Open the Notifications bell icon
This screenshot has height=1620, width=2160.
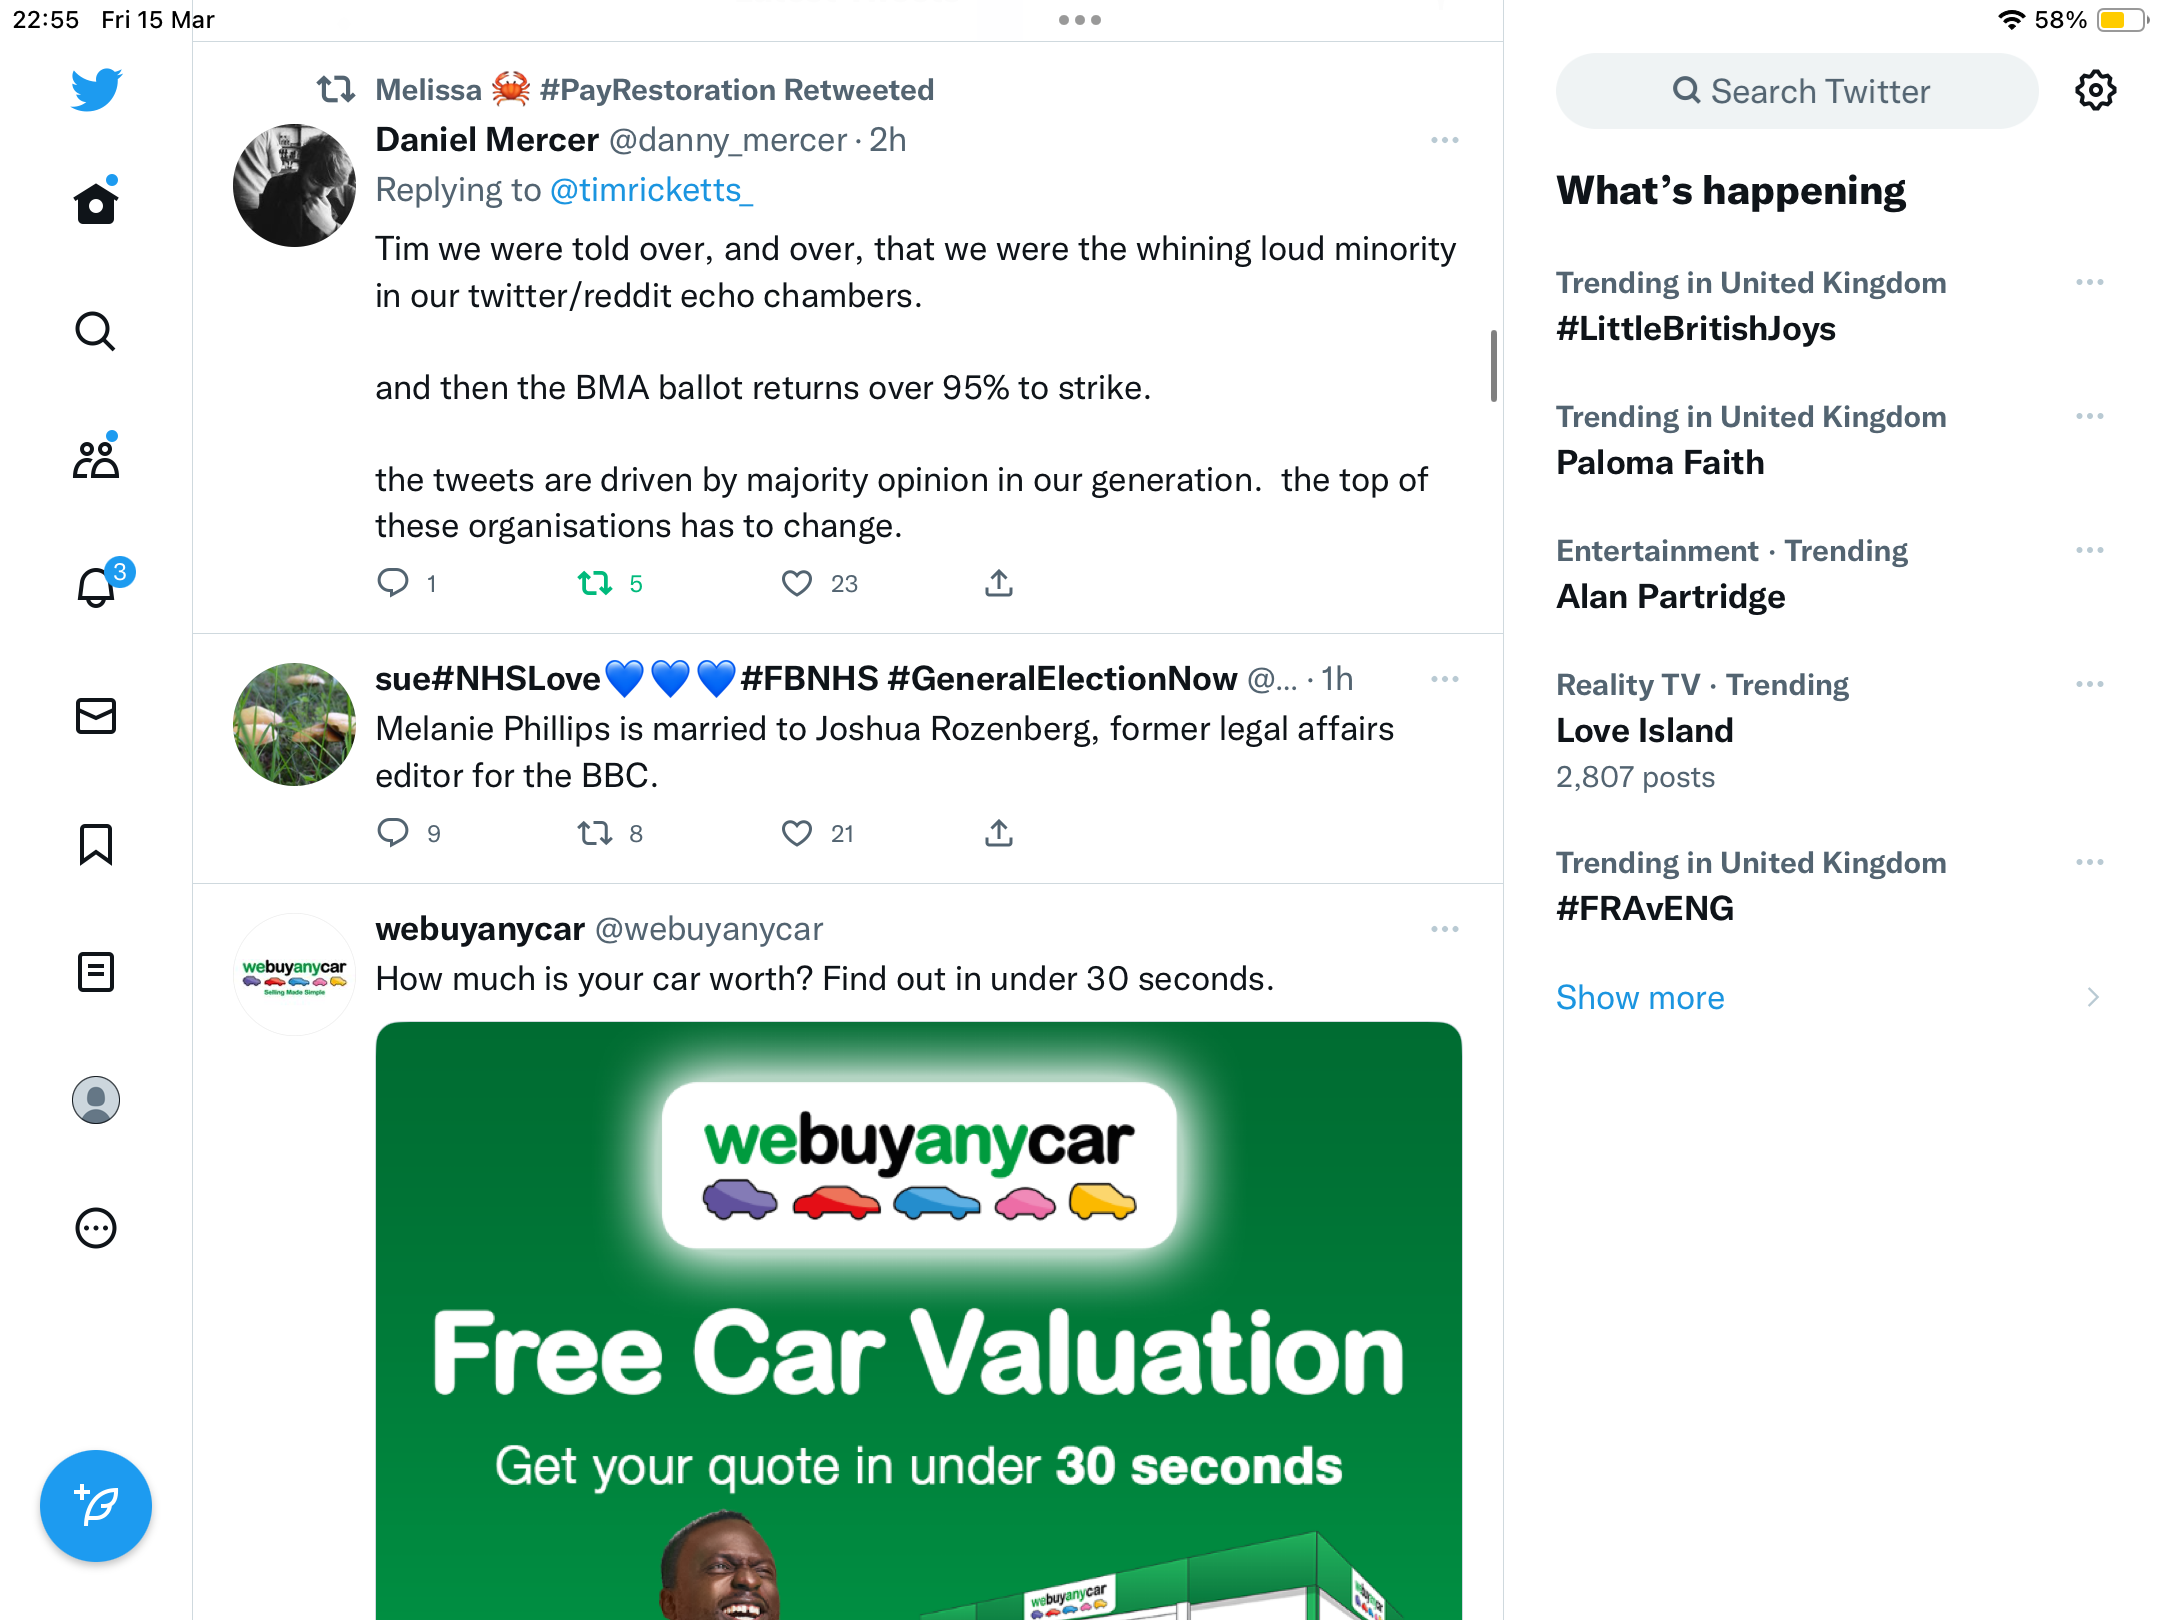[98, 586]
